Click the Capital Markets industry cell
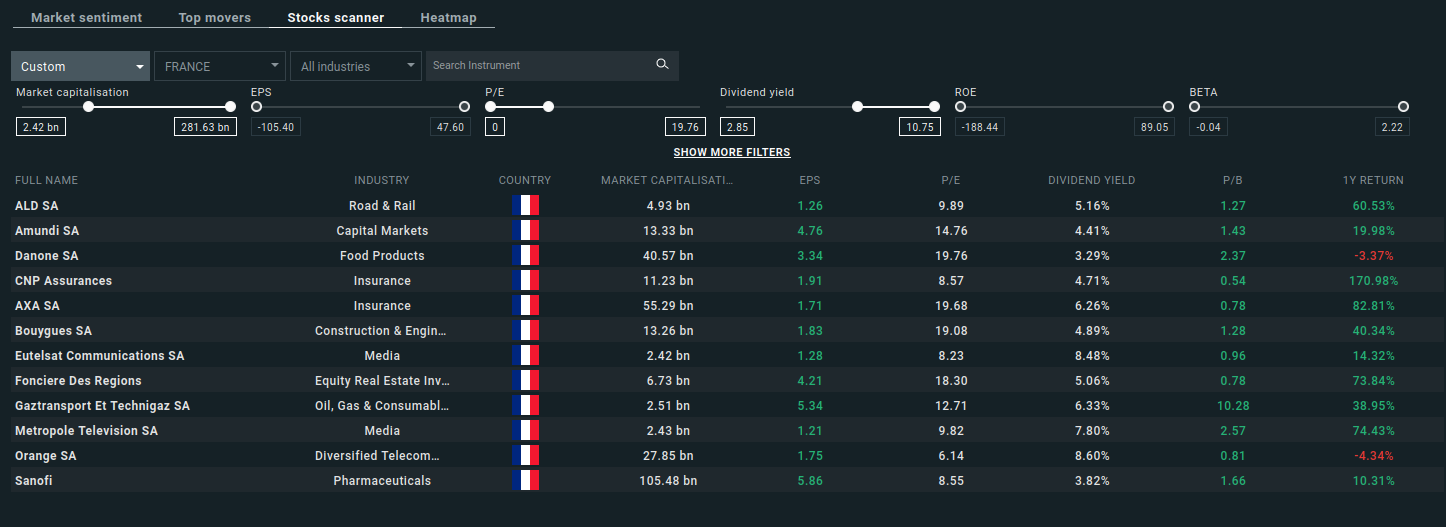The image size is (1446, 527). pyautogui.click(x=382, y=231)
